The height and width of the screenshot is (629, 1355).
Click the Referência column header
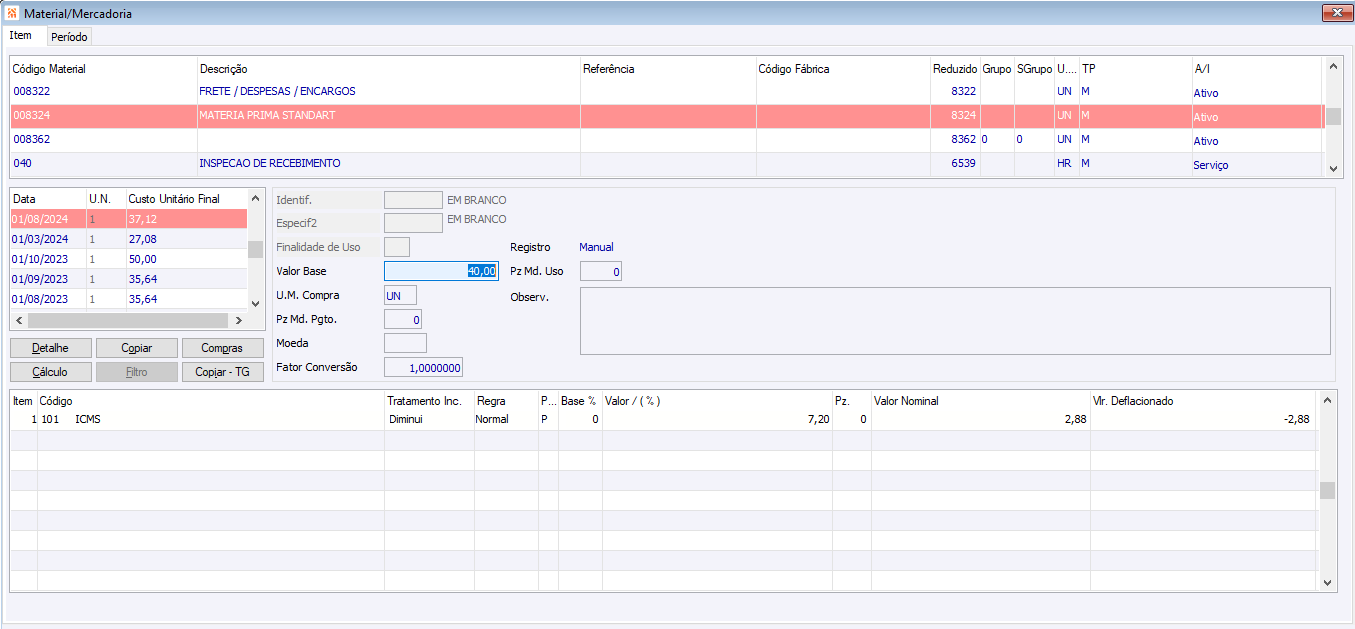point(668,69)
